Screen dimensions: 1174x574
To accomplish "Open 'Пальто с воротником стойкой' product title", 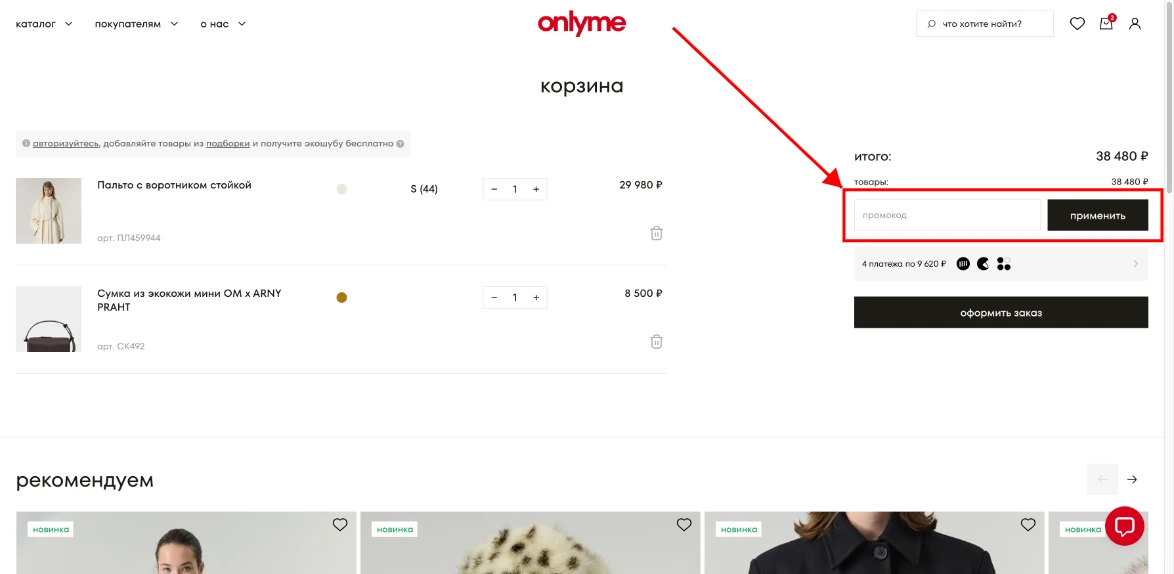I will [174, 185].
